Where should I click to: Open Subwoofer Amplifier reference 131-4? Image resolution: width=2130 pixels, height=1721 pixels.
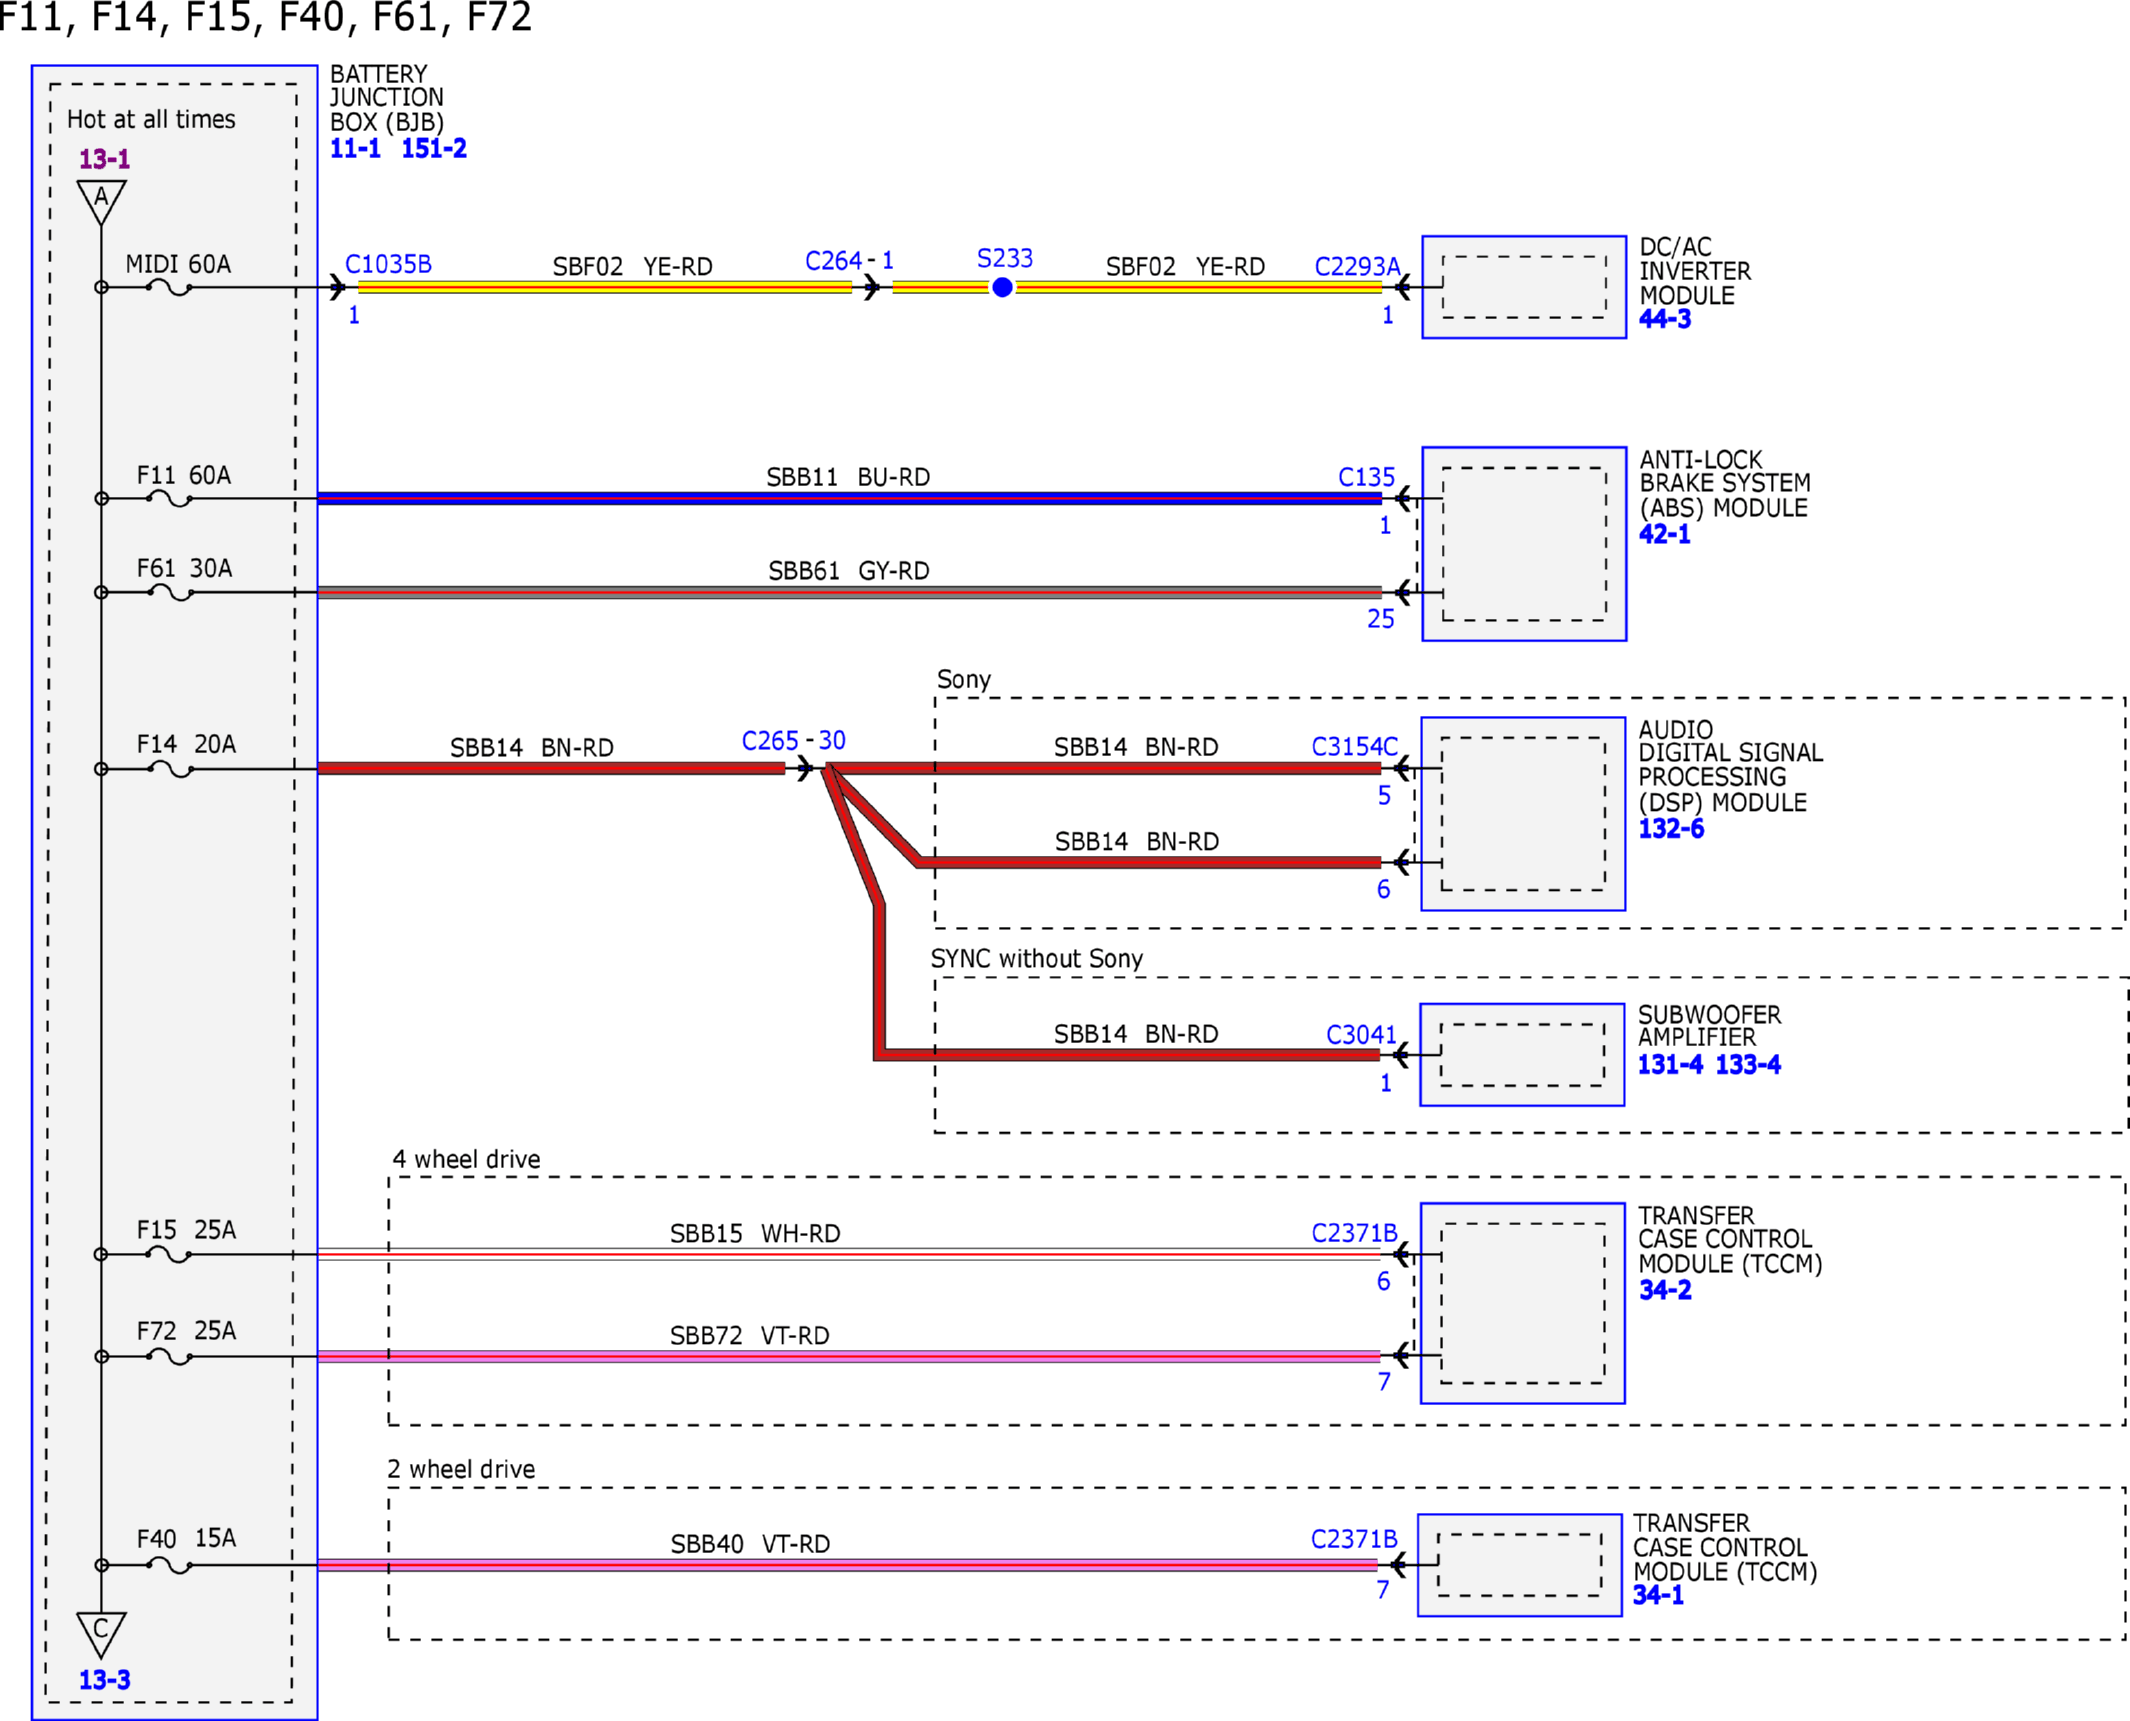tap(1670, 1064)
